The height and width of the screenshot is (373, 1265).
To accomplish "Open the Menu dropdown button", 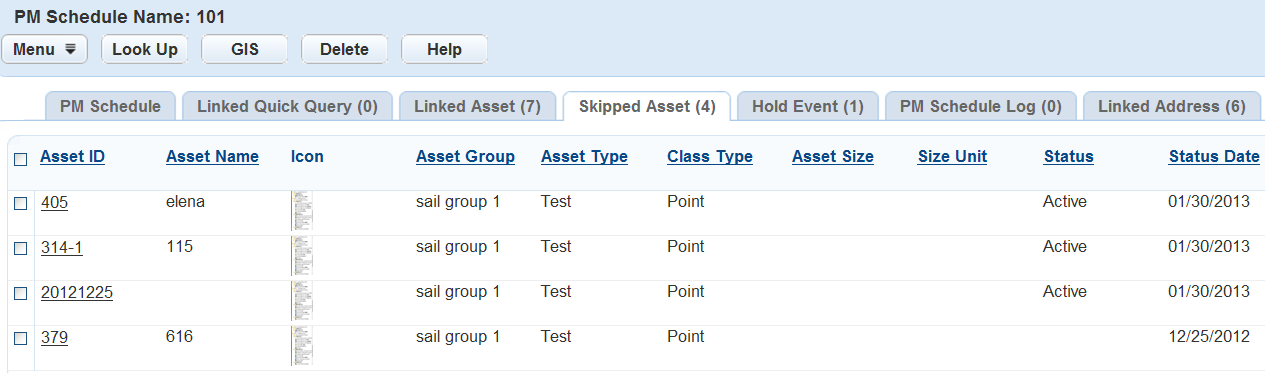I will [x=45, y=49].
